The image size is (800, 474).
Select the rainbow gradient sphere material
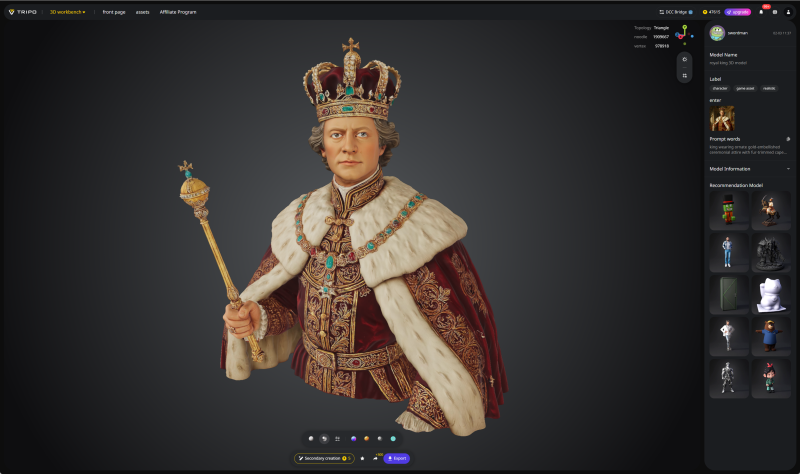pyautogui.click(x=354, y=438)
